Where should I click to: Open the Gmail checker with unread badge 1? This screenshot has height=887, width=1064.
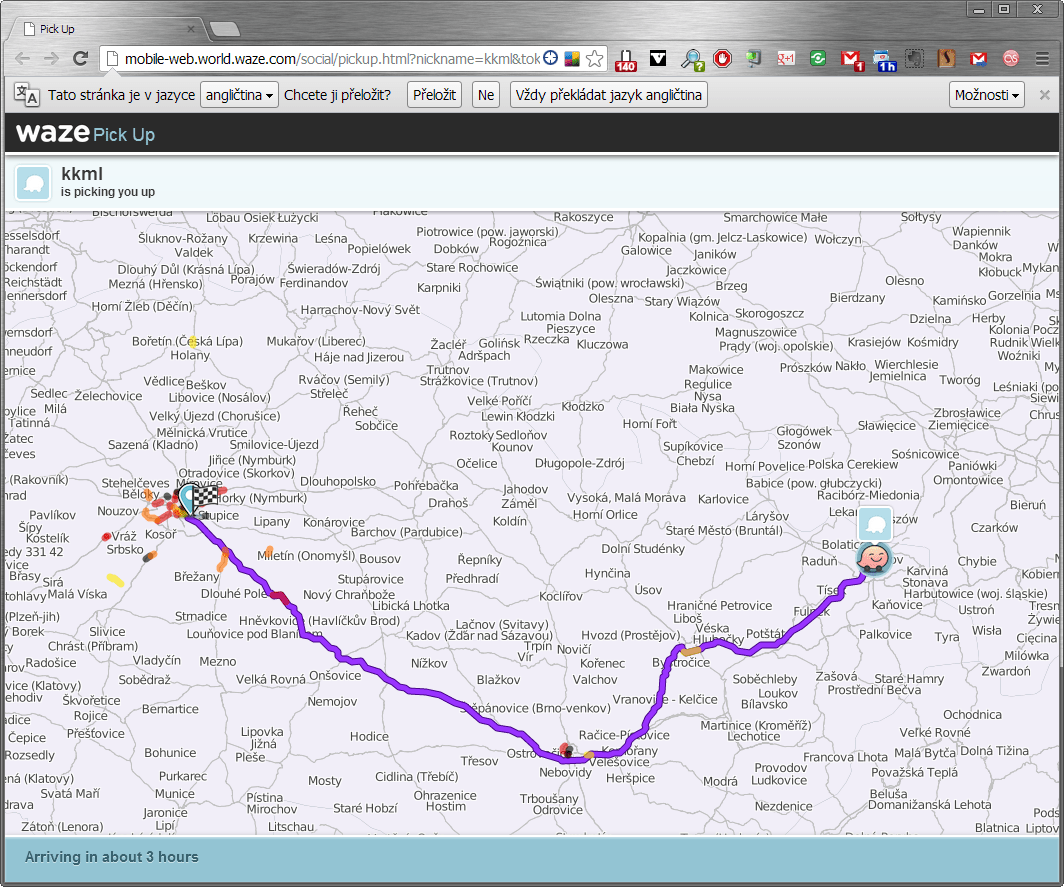point(852,60)
